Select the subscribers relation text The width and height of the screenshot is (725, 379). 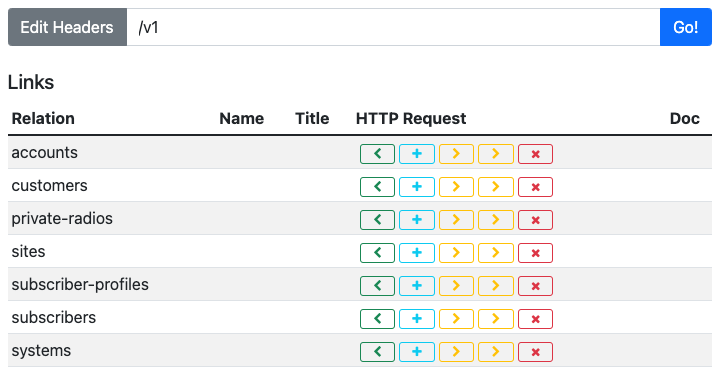54,318
